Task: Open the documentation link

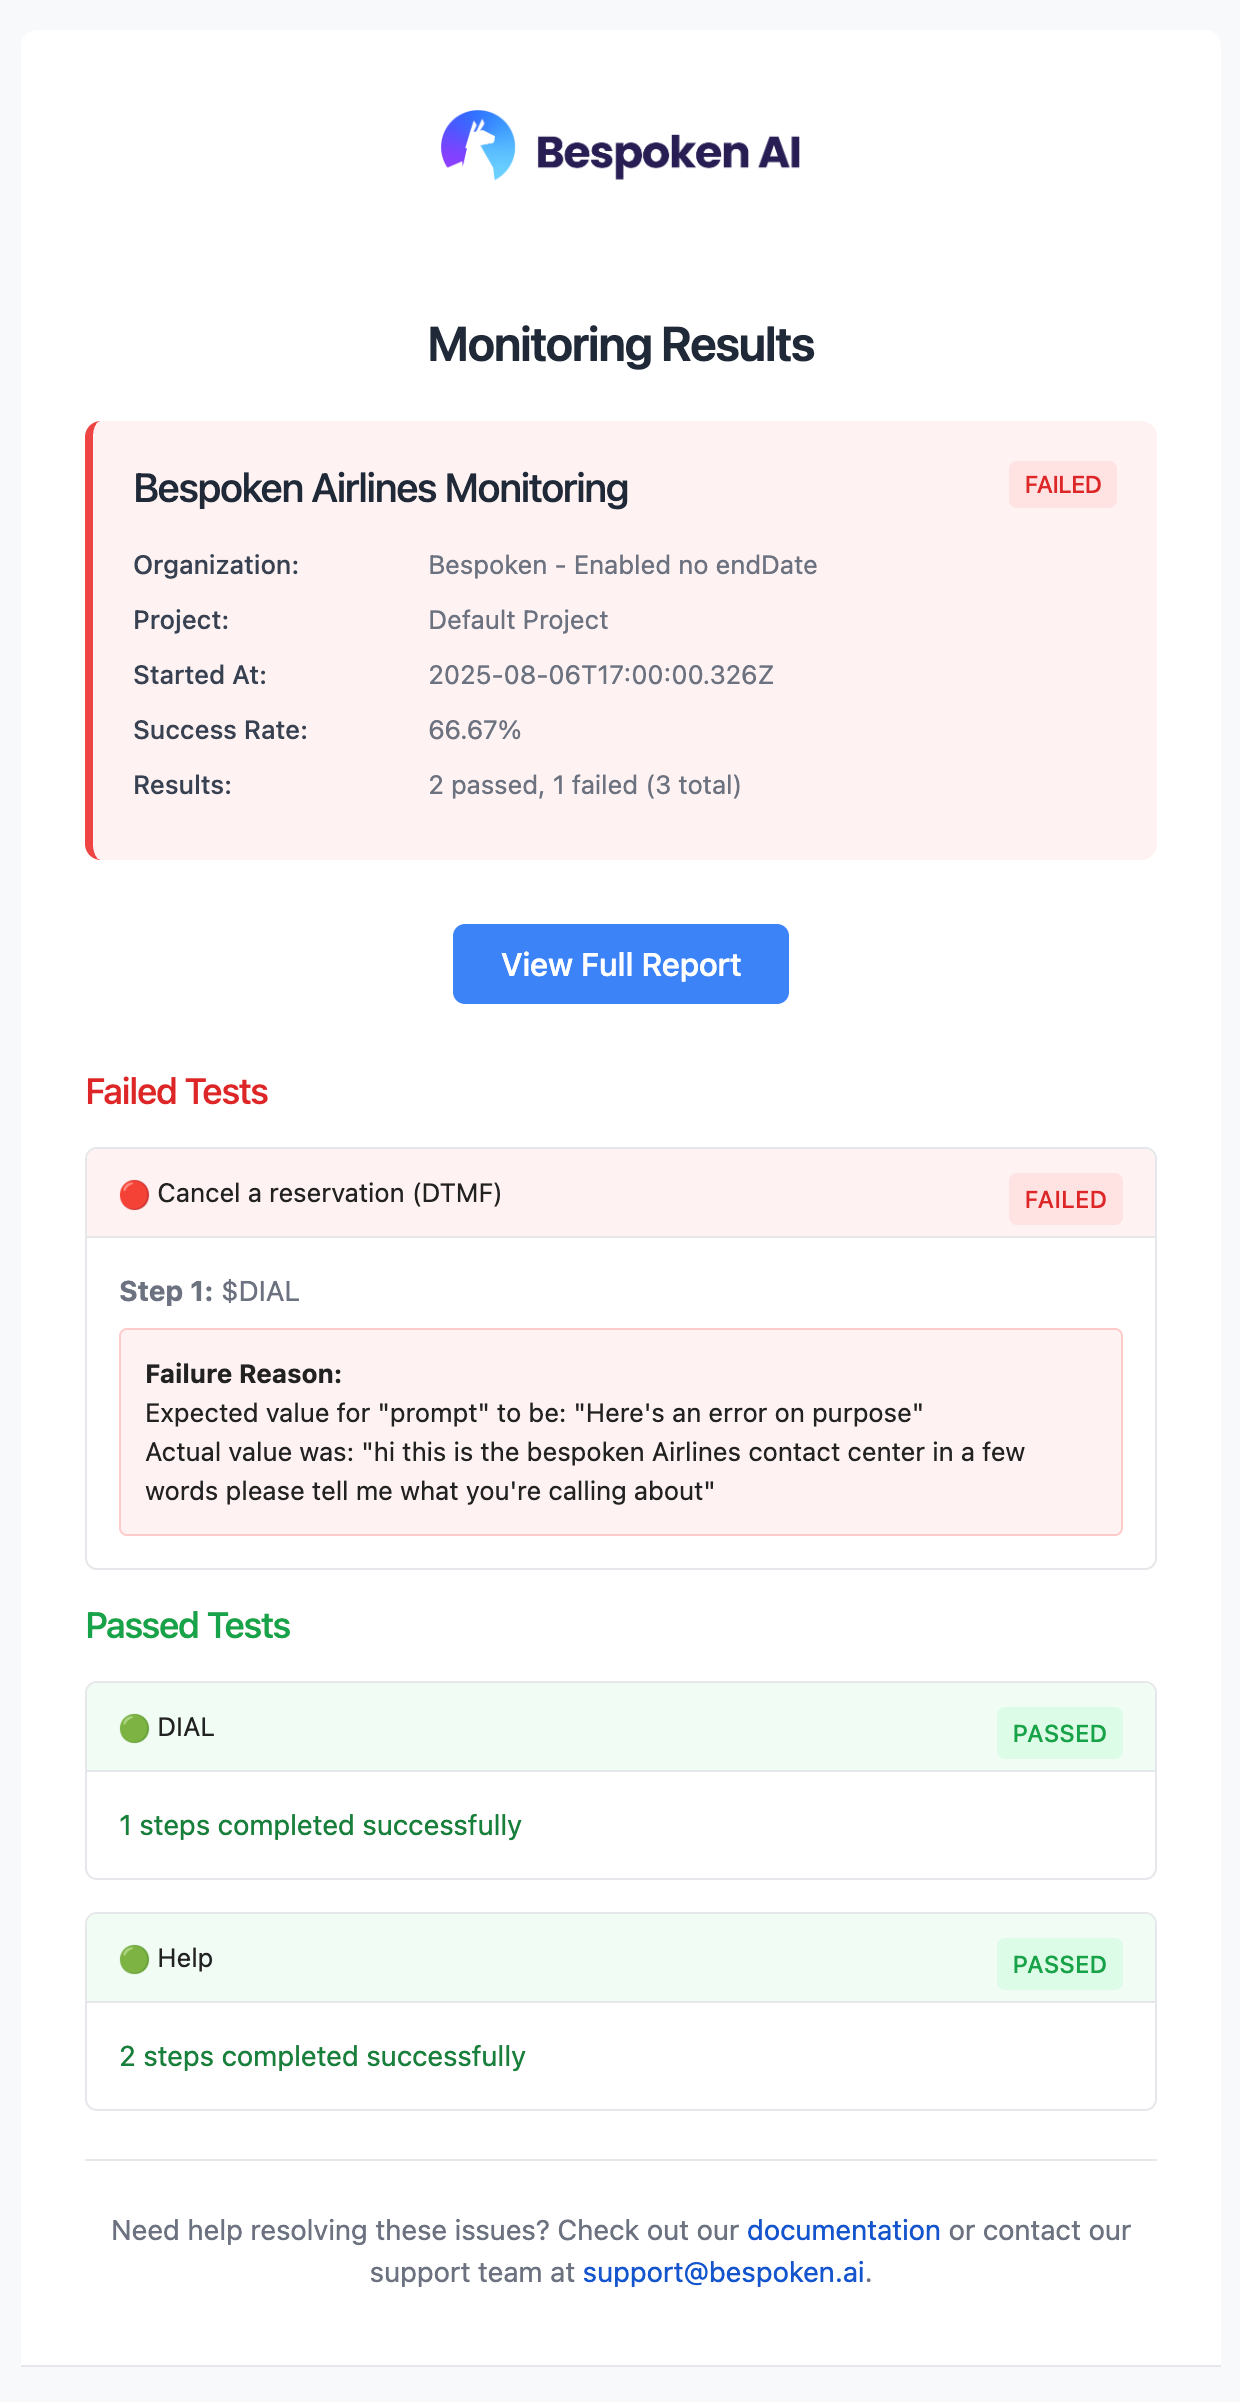Action: 843,2230
